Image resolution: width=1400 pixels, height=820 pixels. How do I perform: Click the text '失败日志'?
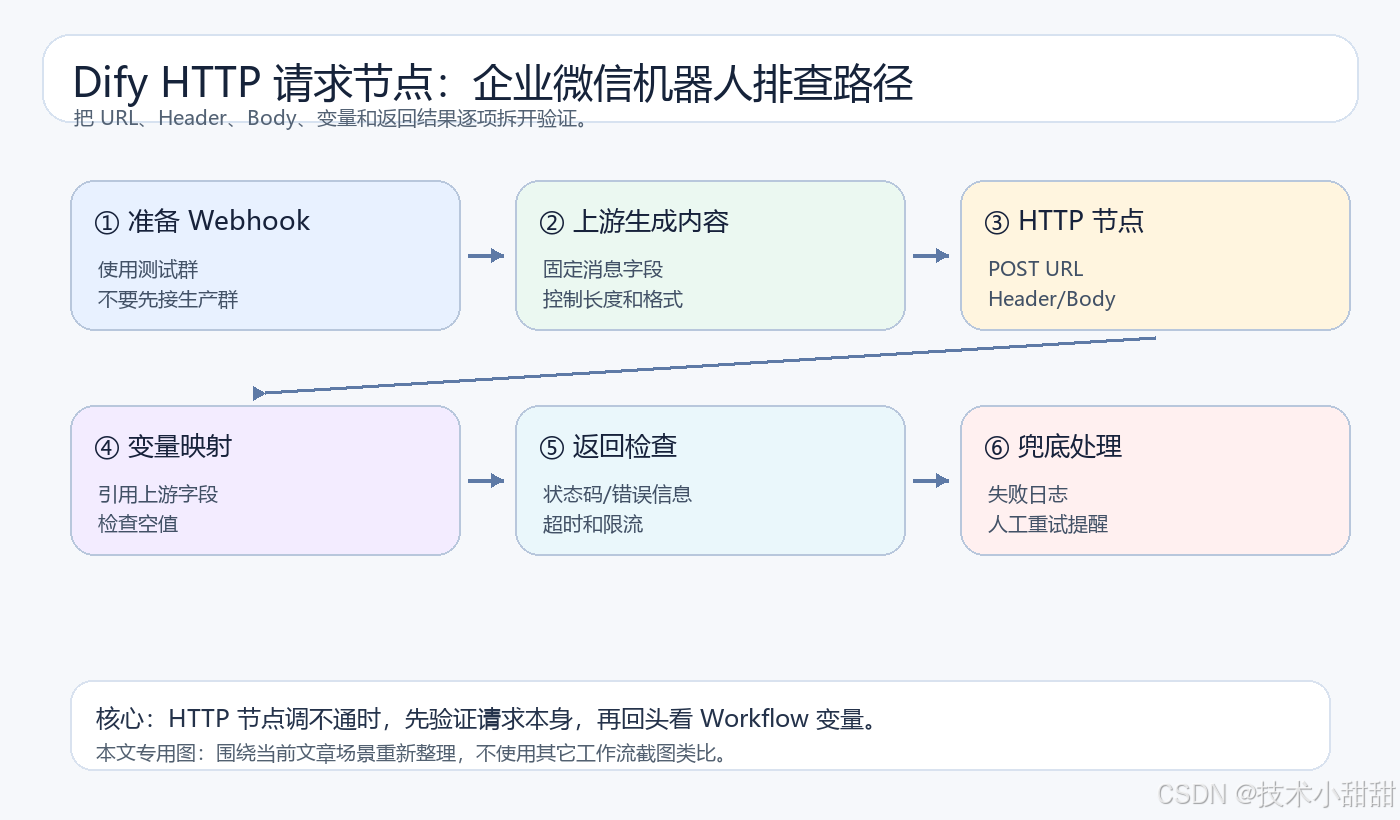click(x=1028, y=494)
